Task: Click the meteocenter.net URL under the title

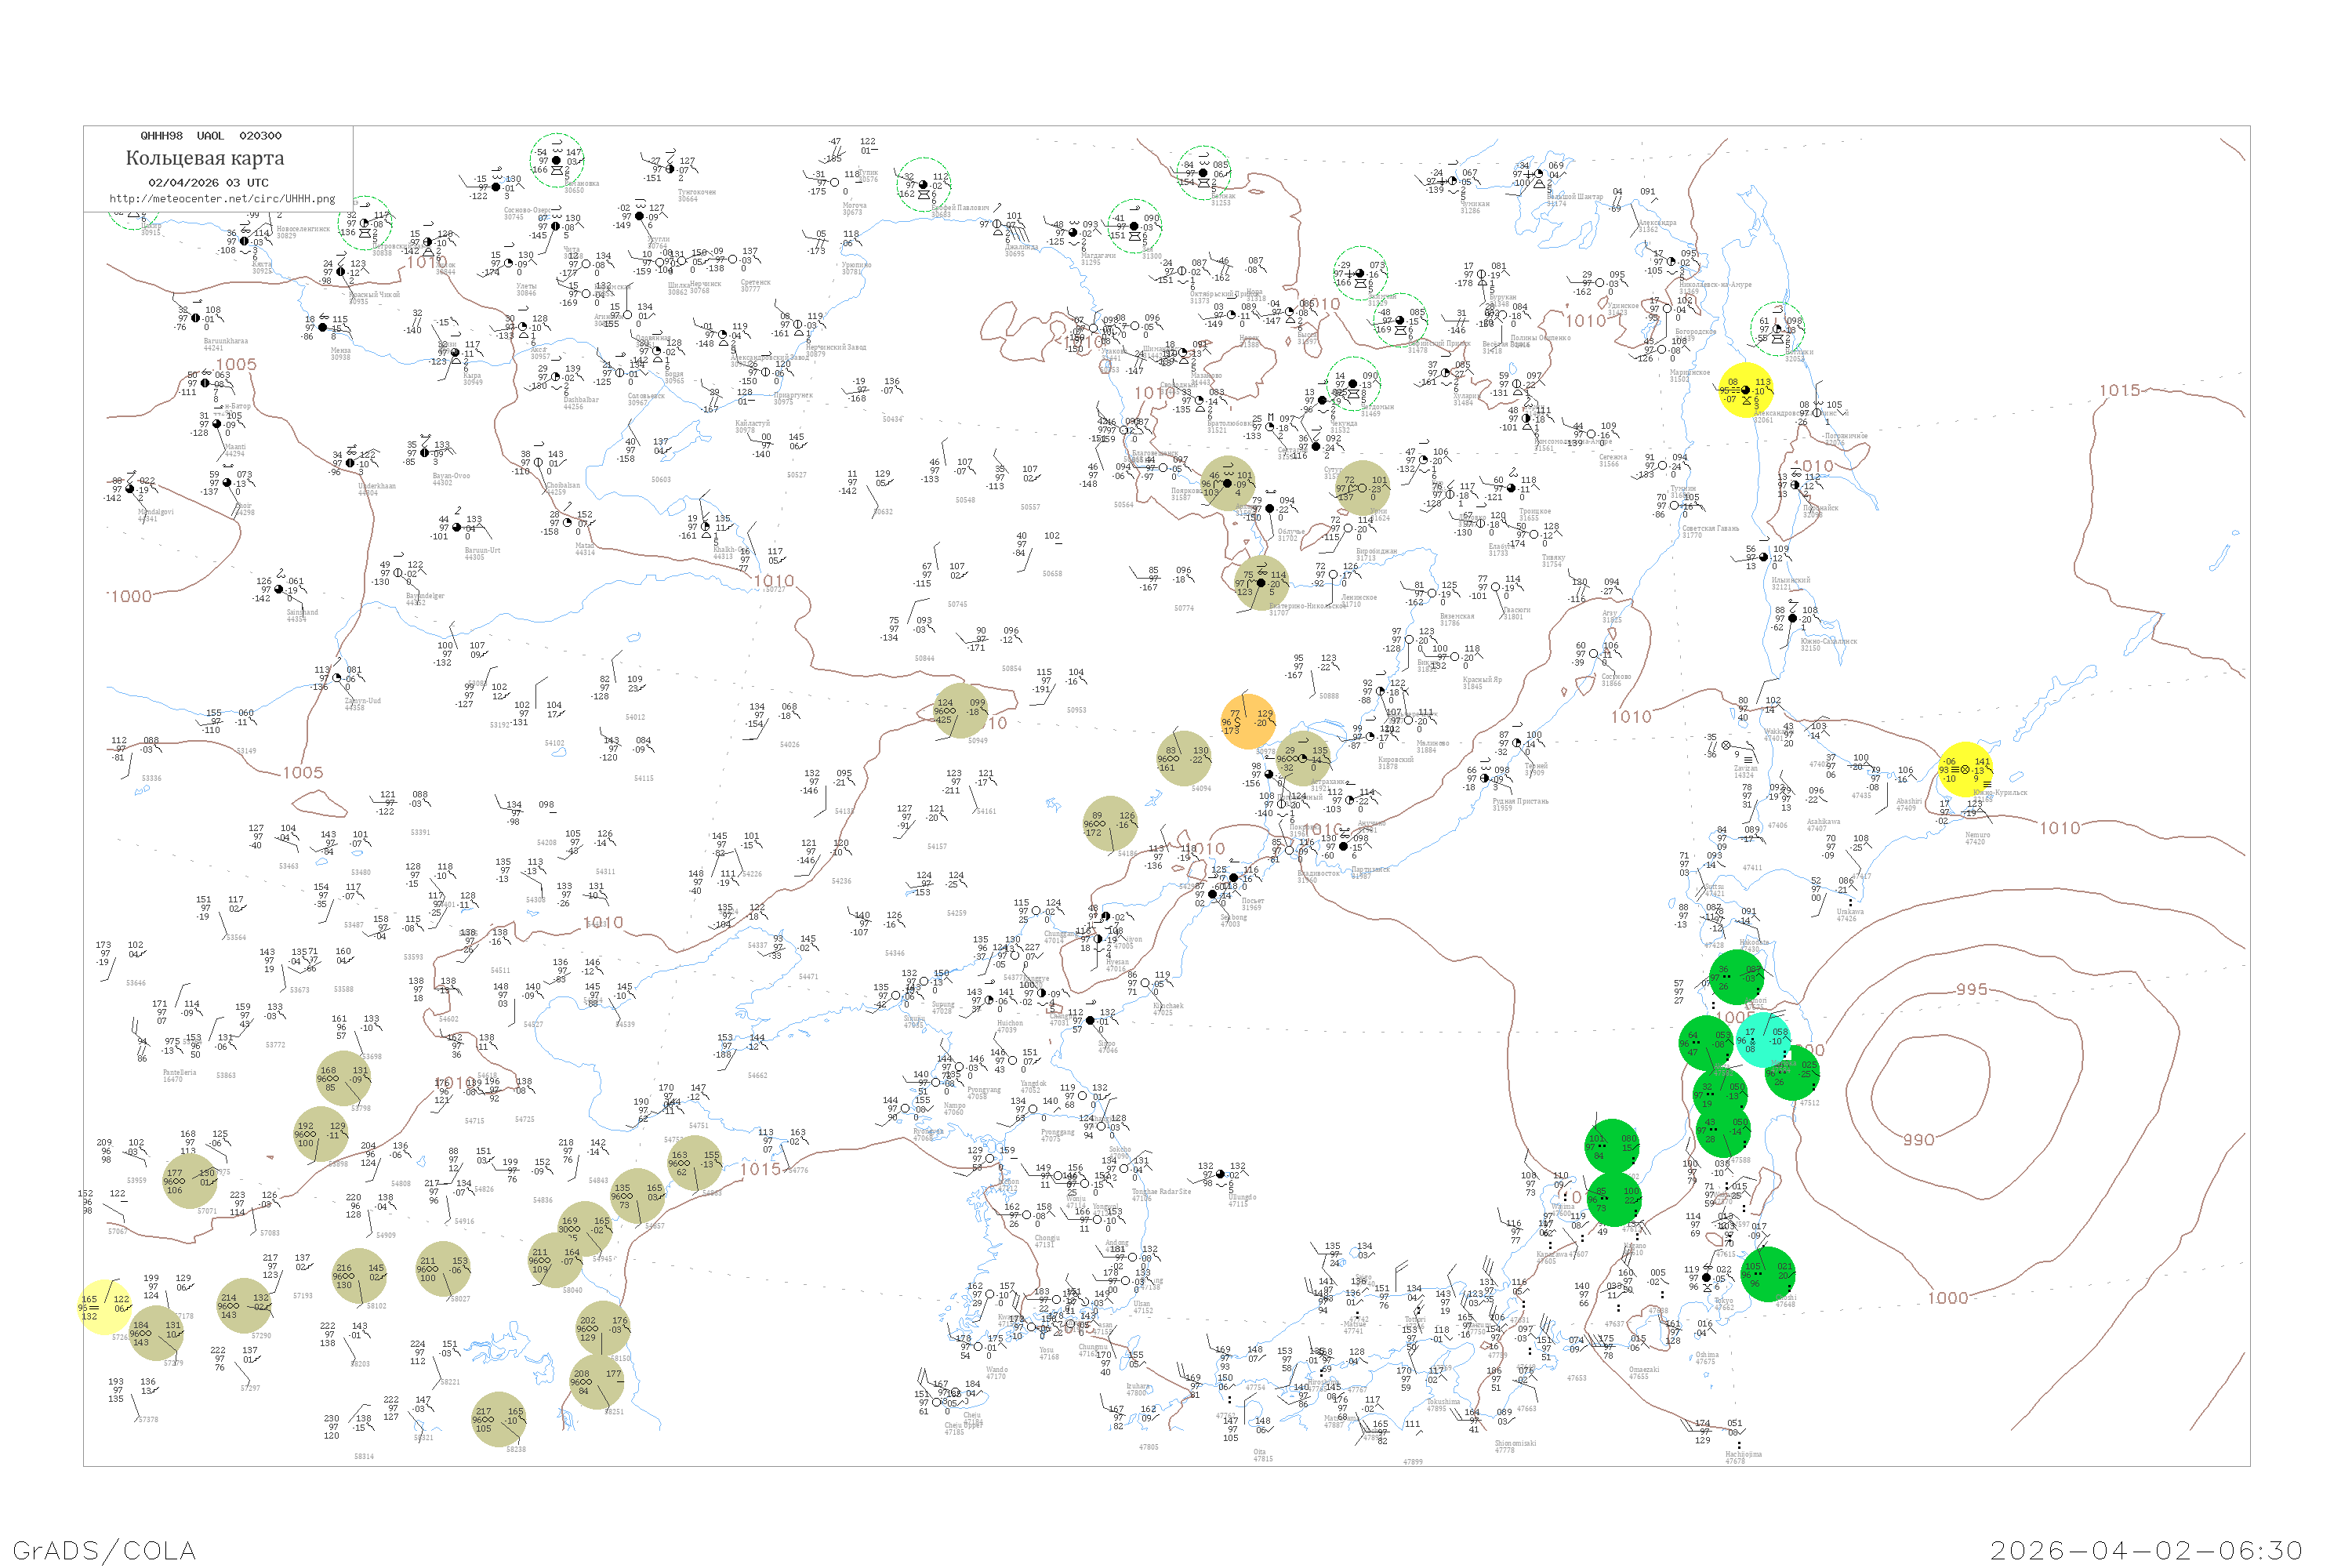Action: point(223,199)
